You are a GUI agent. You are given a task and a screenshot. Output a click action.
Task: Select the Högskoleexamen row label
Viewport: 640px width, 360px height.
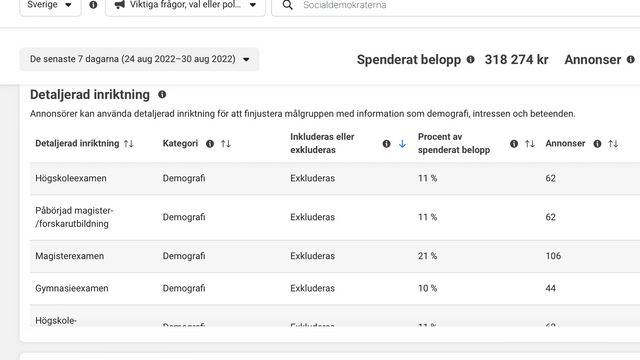(x=71, y=178)
